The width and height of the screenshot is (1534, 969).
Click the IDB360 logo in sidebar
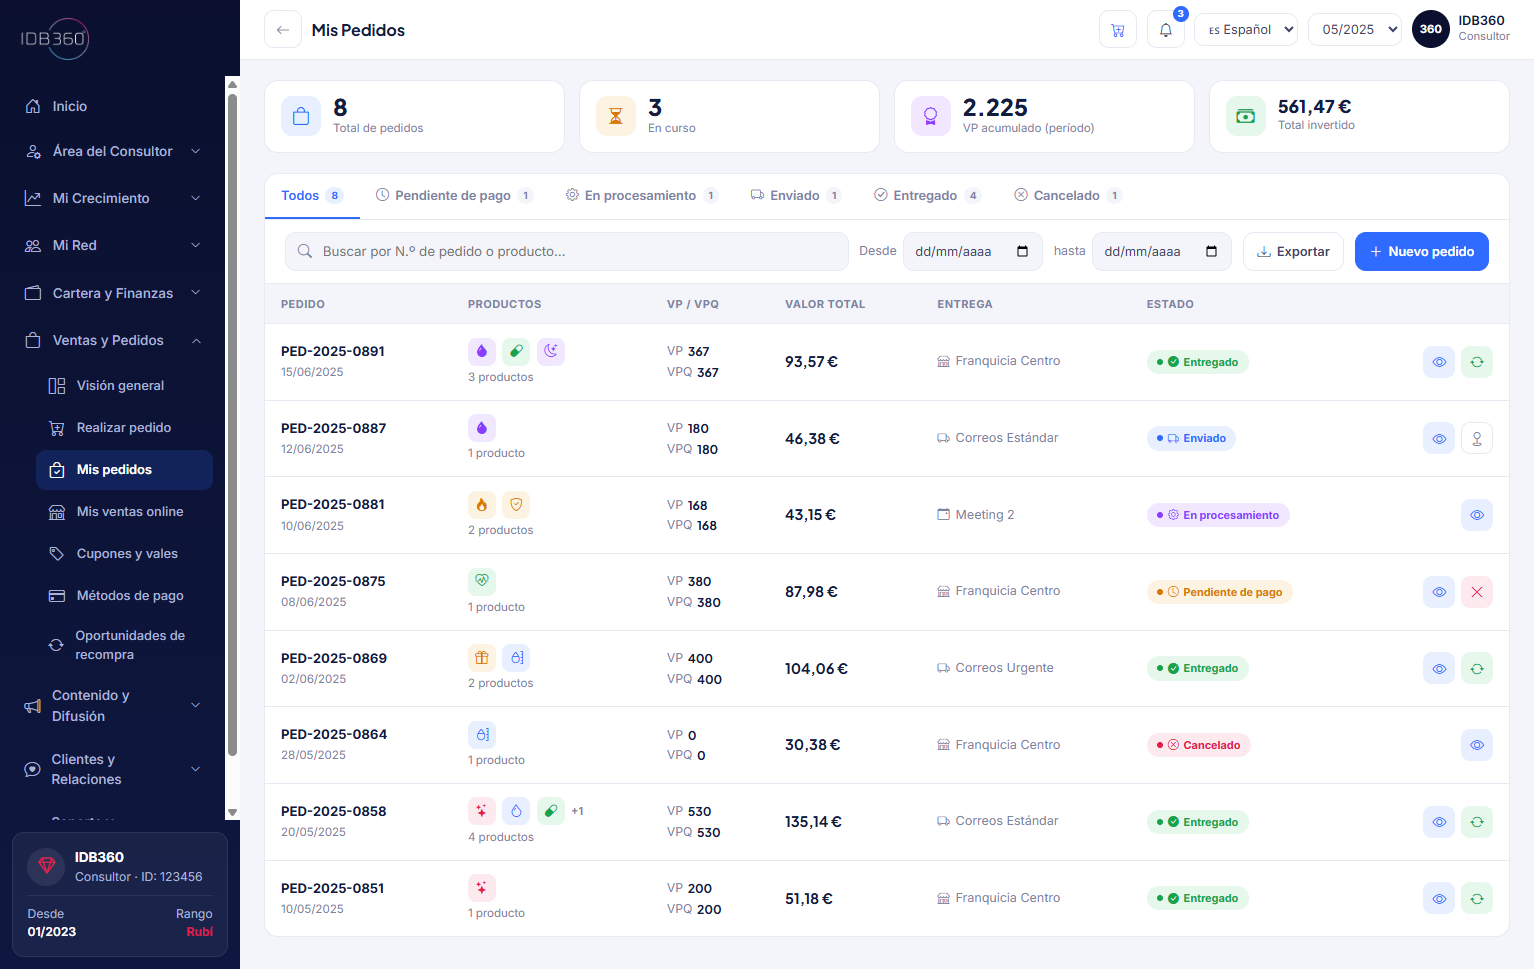click(55, 39)
